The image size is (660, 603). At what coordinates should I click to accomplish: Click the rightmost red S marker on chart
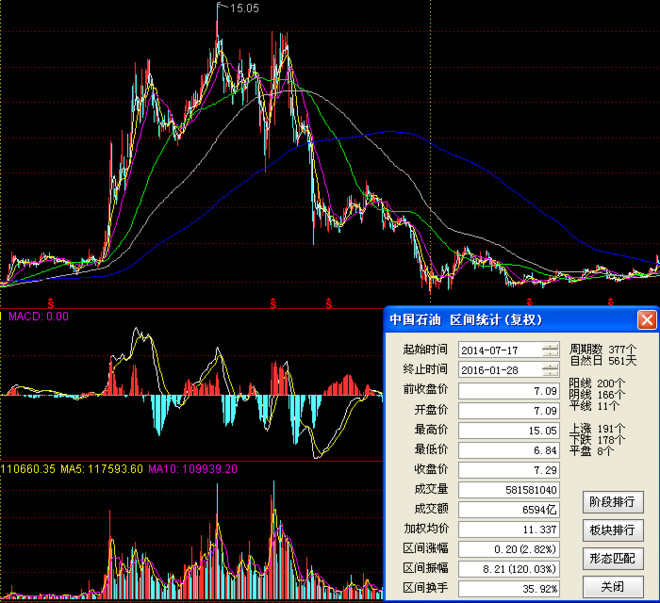[x=610, y=302]
